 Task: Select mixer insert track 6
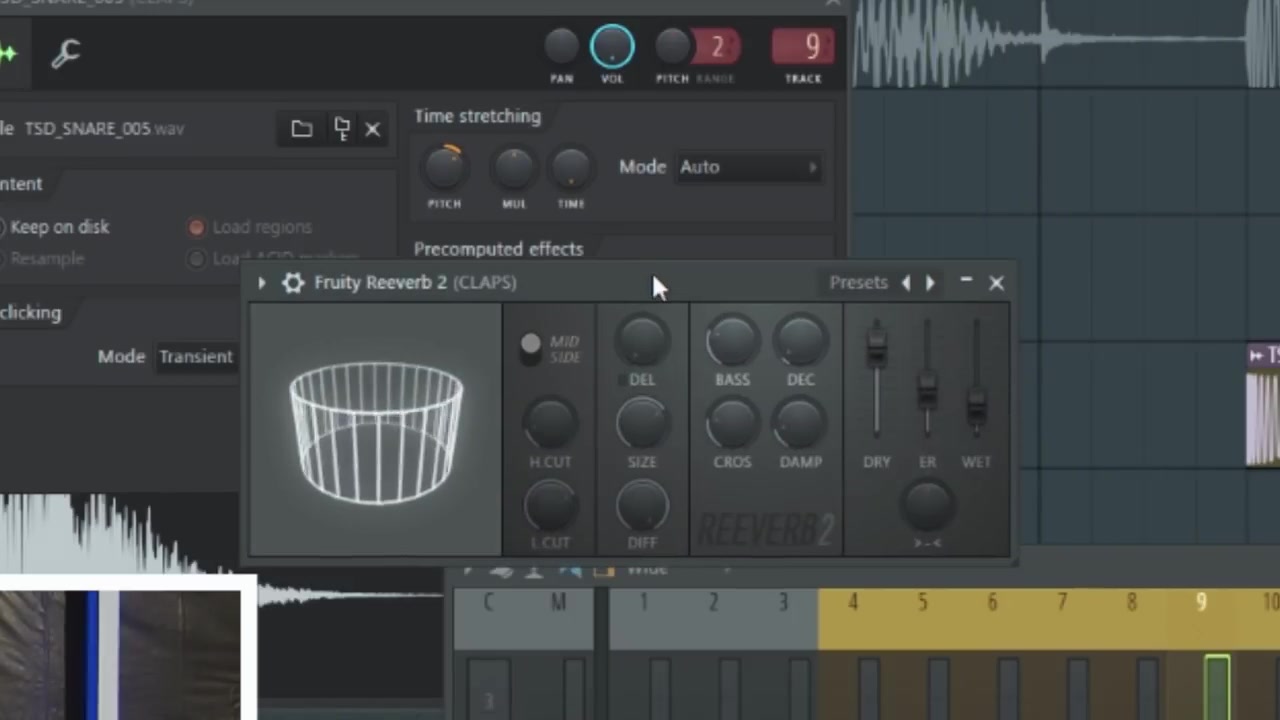[992, 603]
